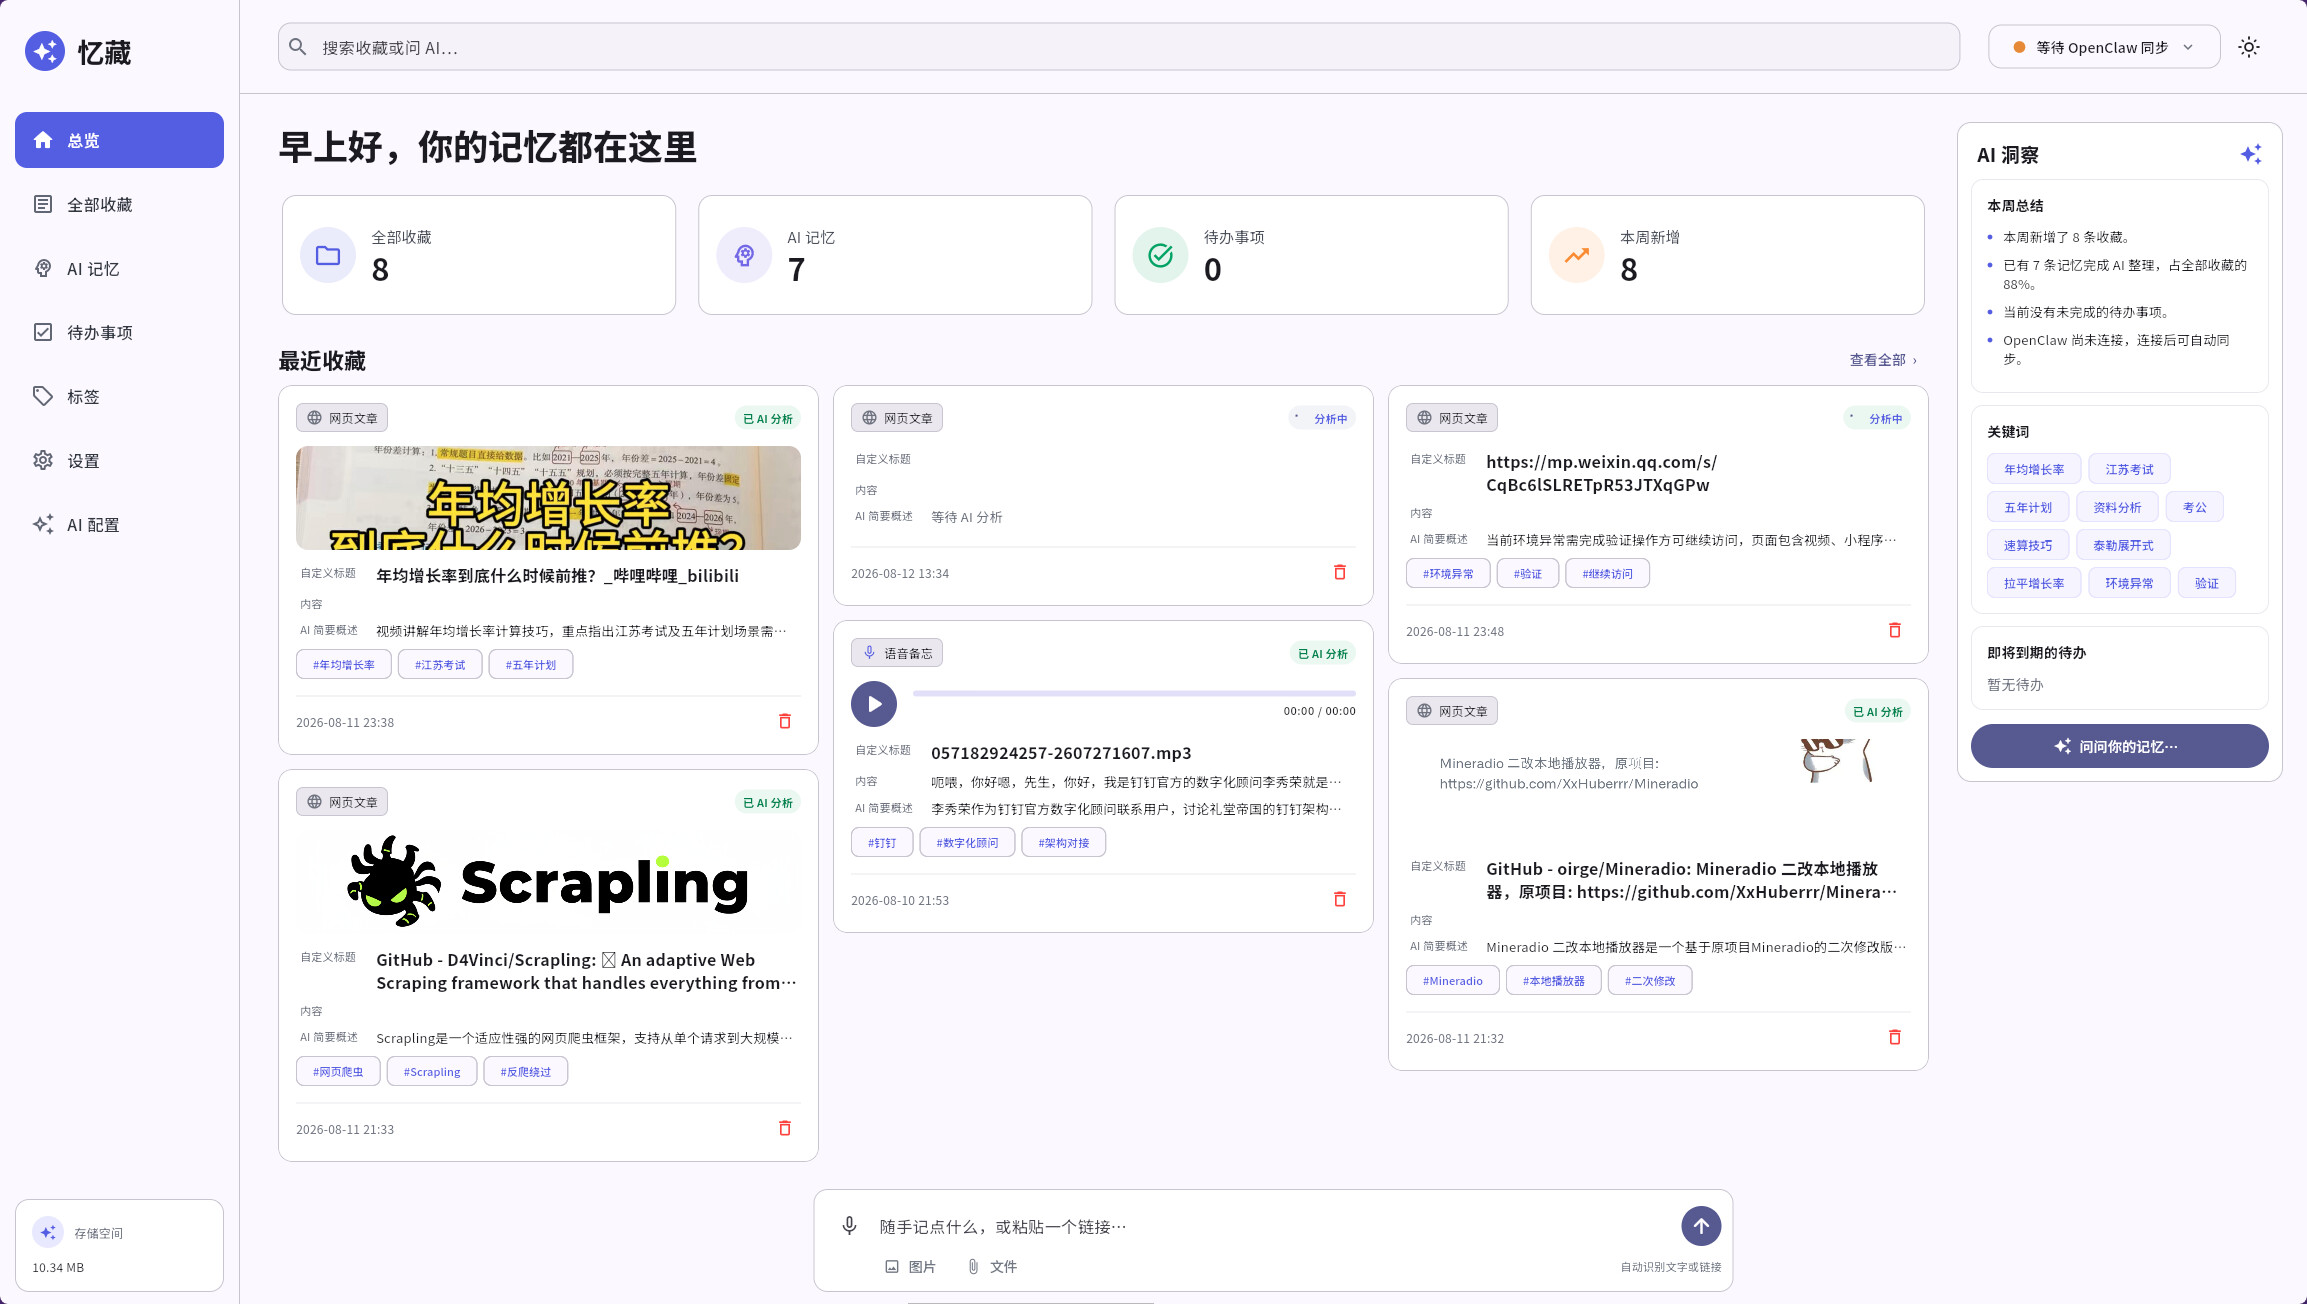This screenshot has width=2307, height=1304.
Task: Open the Scrapling logo thumbnail
Action: coord(548,882)
